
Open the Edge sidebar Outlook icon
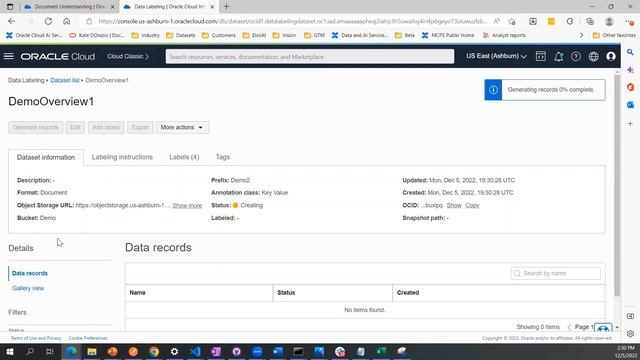click(630, 105)
